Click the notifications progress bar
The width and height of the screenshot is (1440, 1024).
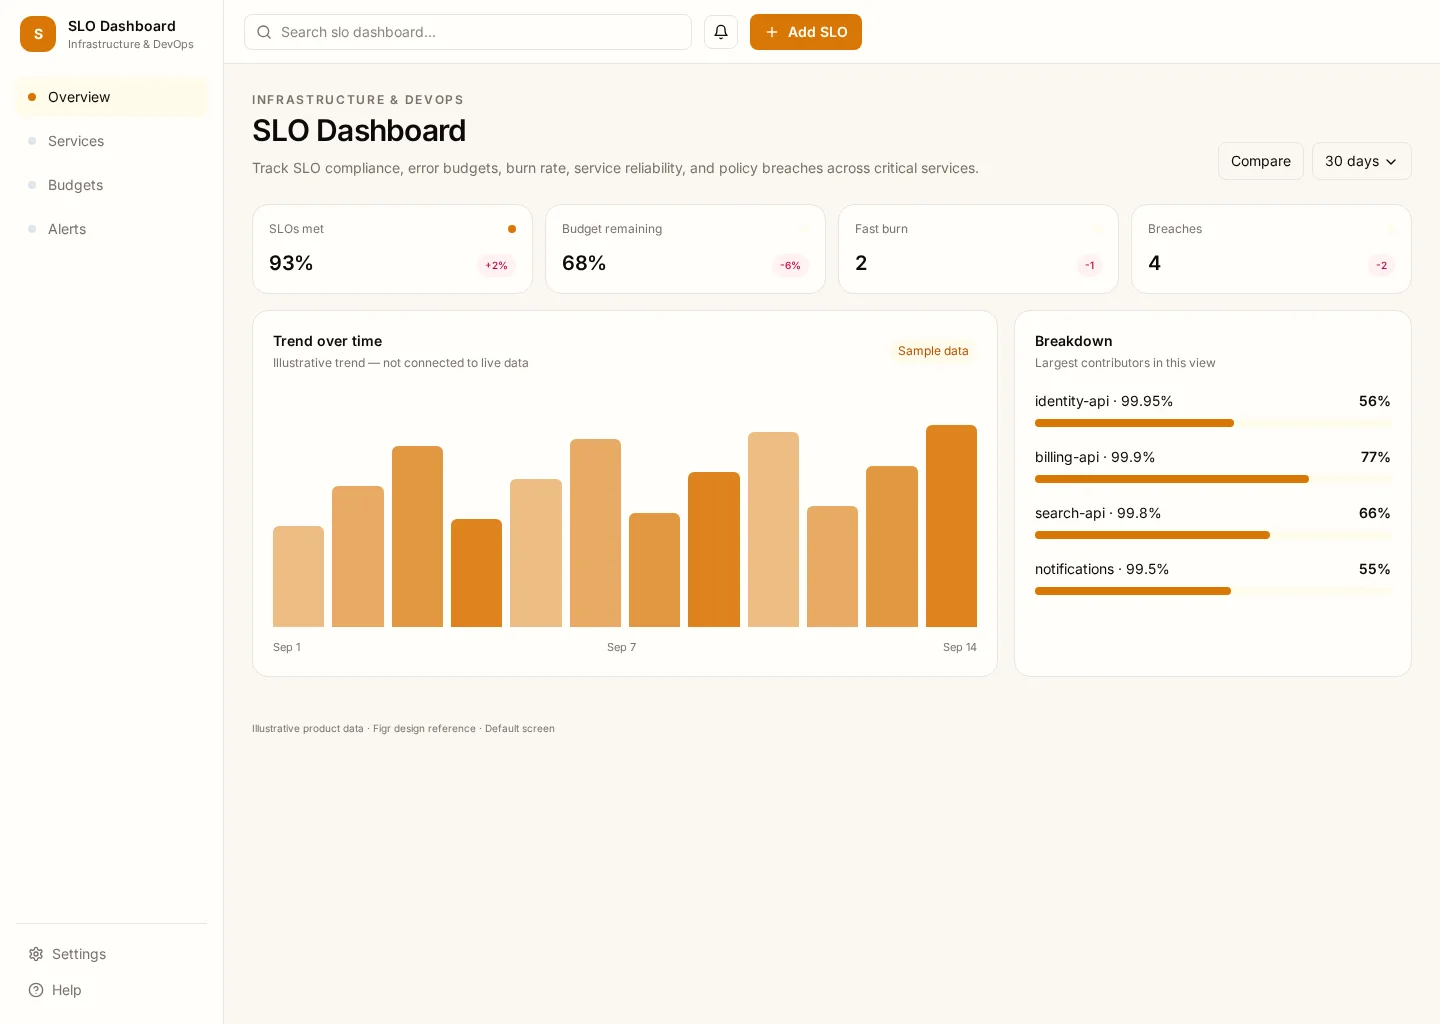[x=1213, y=591]
